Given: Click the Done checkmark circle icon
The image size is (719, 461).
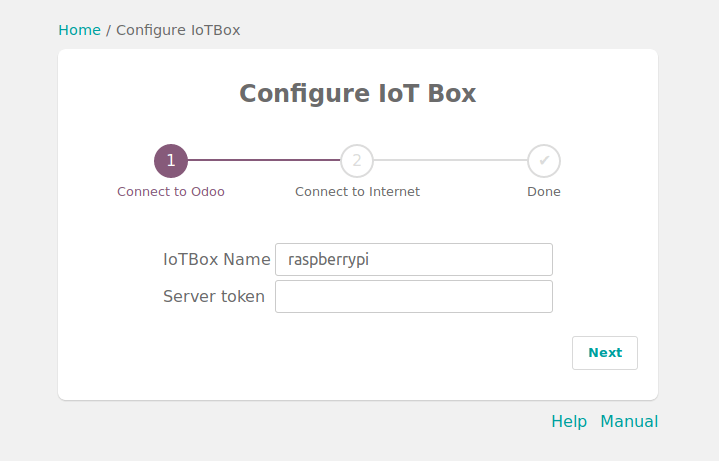Looking at the screenshot, I should click(x=544, y=160).
